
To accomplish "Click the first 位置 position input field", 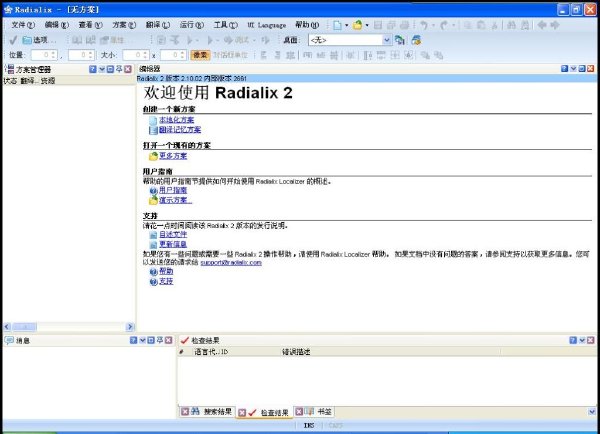I will click(x=44, y=55).
